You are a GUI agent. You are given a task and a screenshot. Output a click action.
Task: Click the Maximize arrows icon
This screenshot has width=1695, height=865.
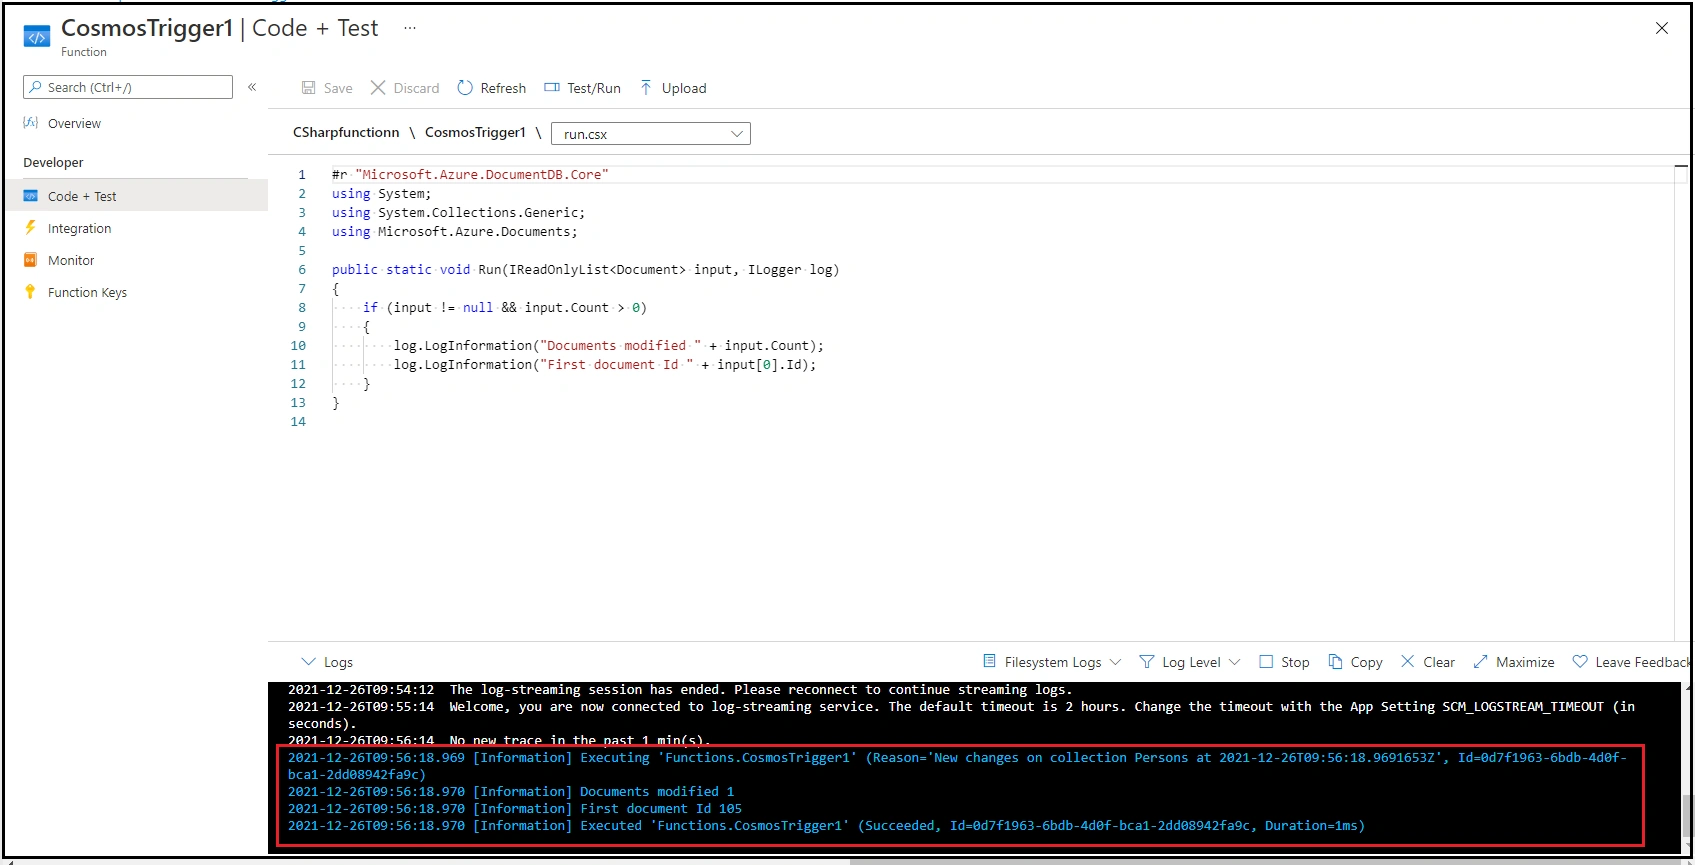[1480, 661]
